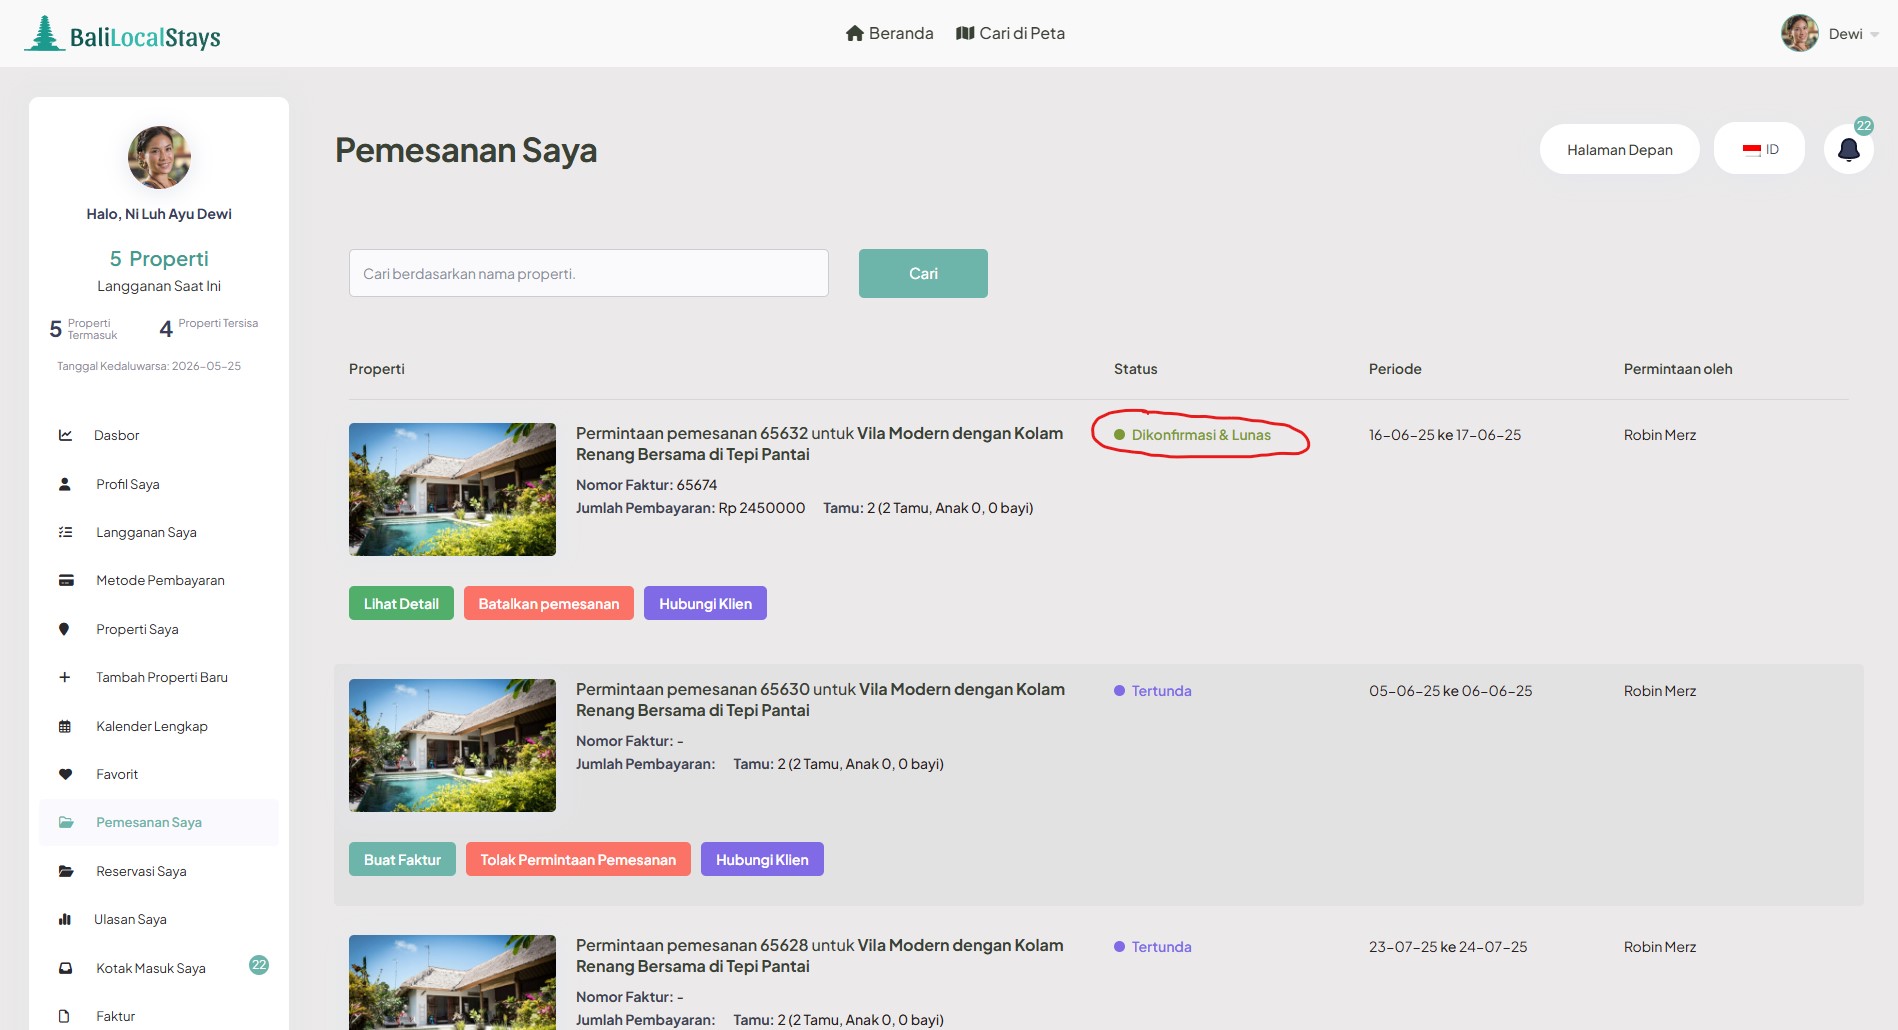Click the Kotak Masuk Saya inbox icon
This screenshot has height=1030, width=1898.
click(x=65, y=968)
